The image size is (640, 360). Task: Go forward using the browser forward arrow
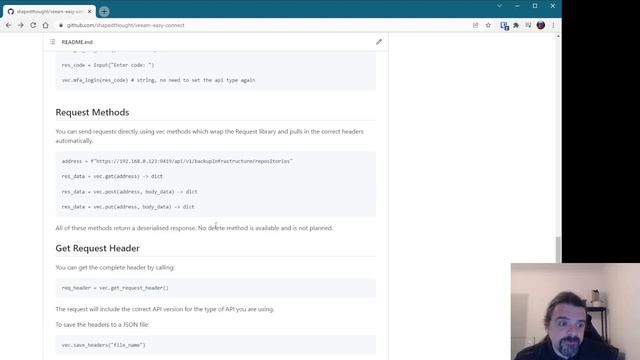21,25
